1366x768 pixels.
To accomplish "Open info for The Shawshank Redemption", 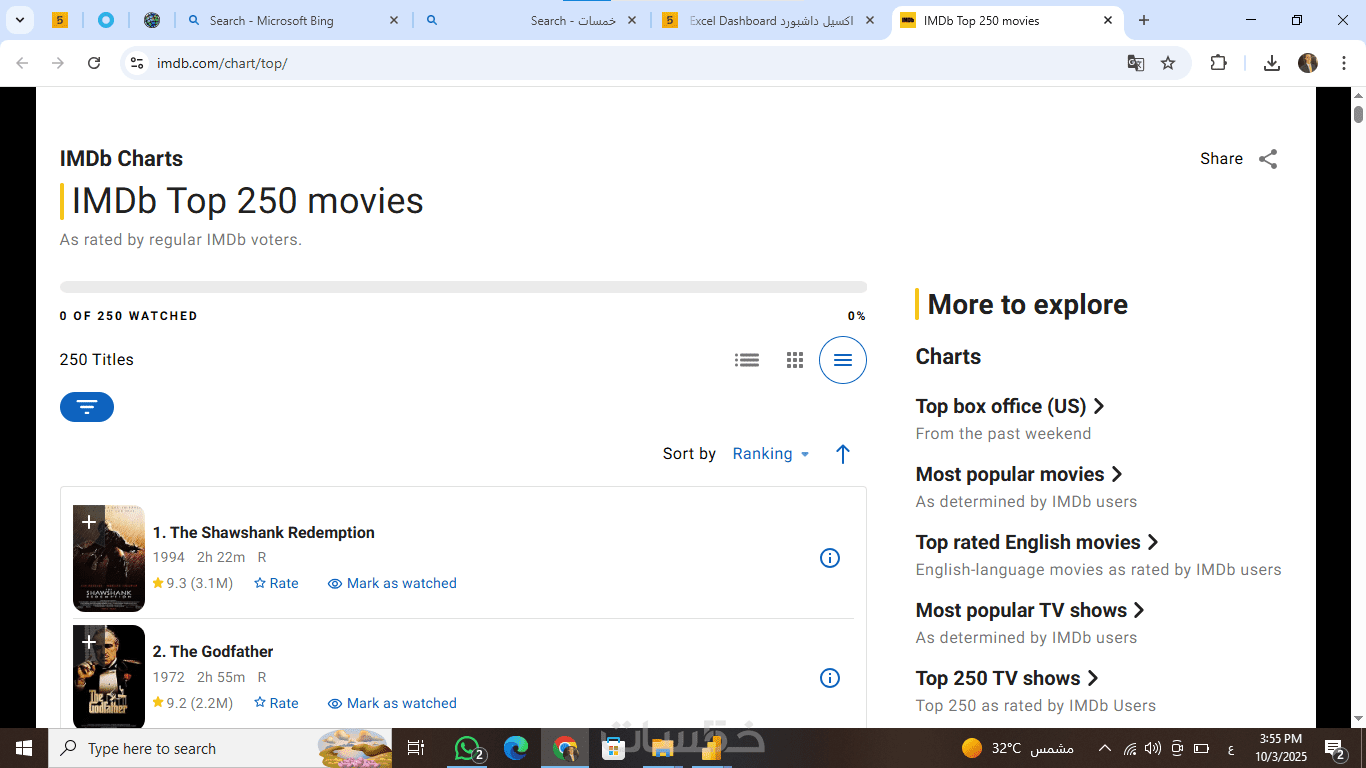I will pyautogui.click(x=830, y=558).
